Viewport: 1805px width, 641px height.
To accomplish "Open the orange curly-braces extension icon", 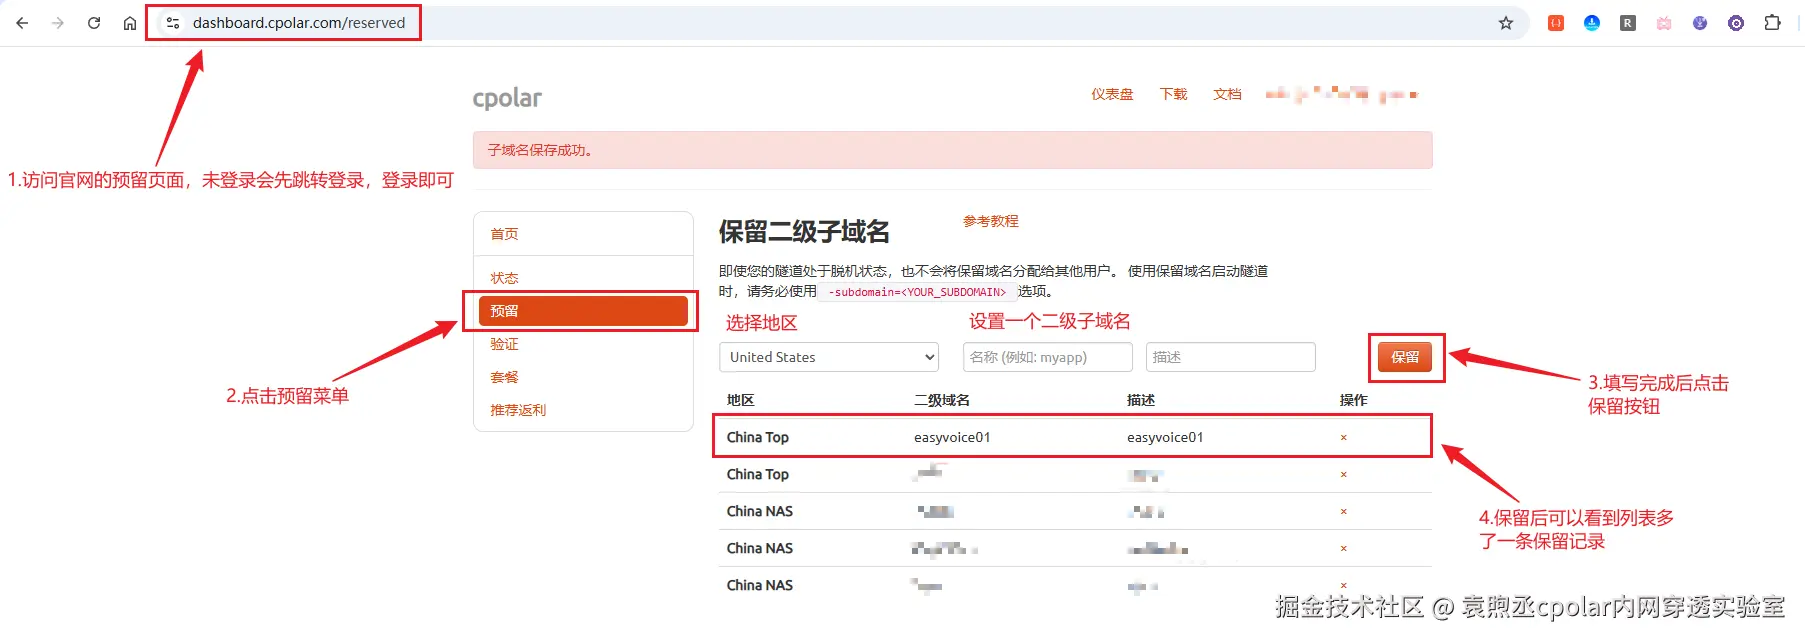I will coord(1556,23).
